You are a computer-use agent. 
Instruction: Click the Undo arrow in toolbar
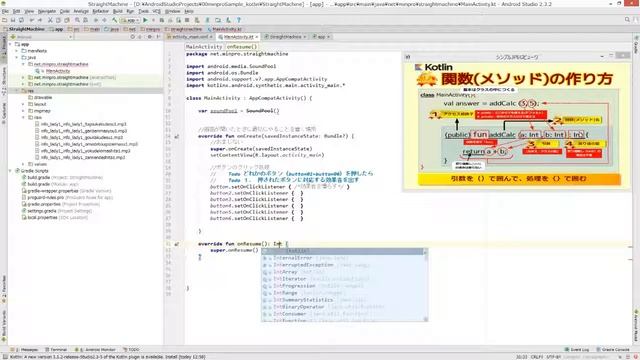point(32,20)
